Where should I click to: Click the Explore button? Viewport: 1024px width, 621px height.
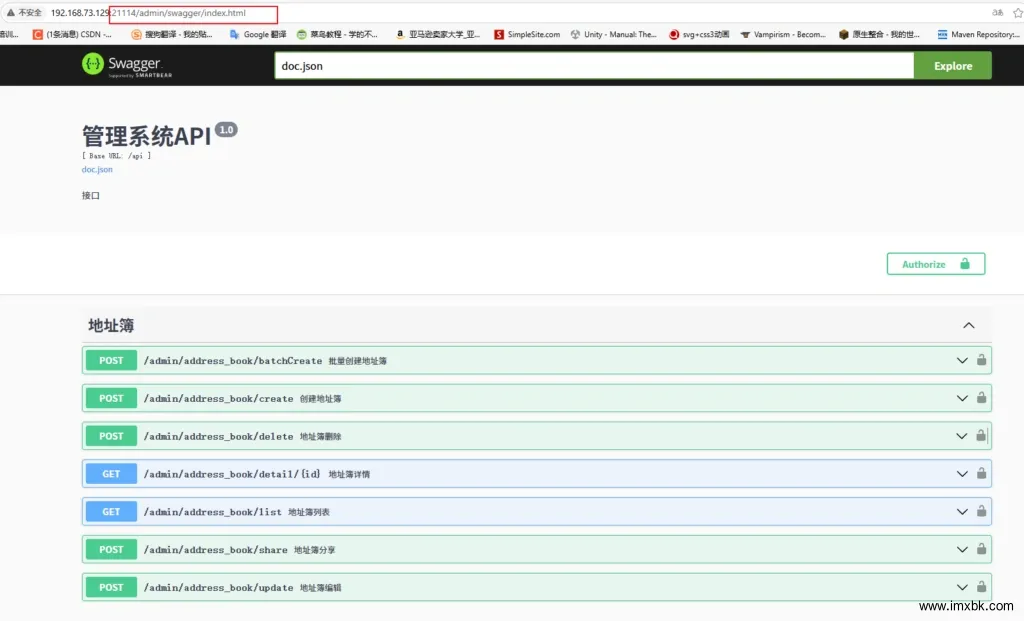click(952, 64)
